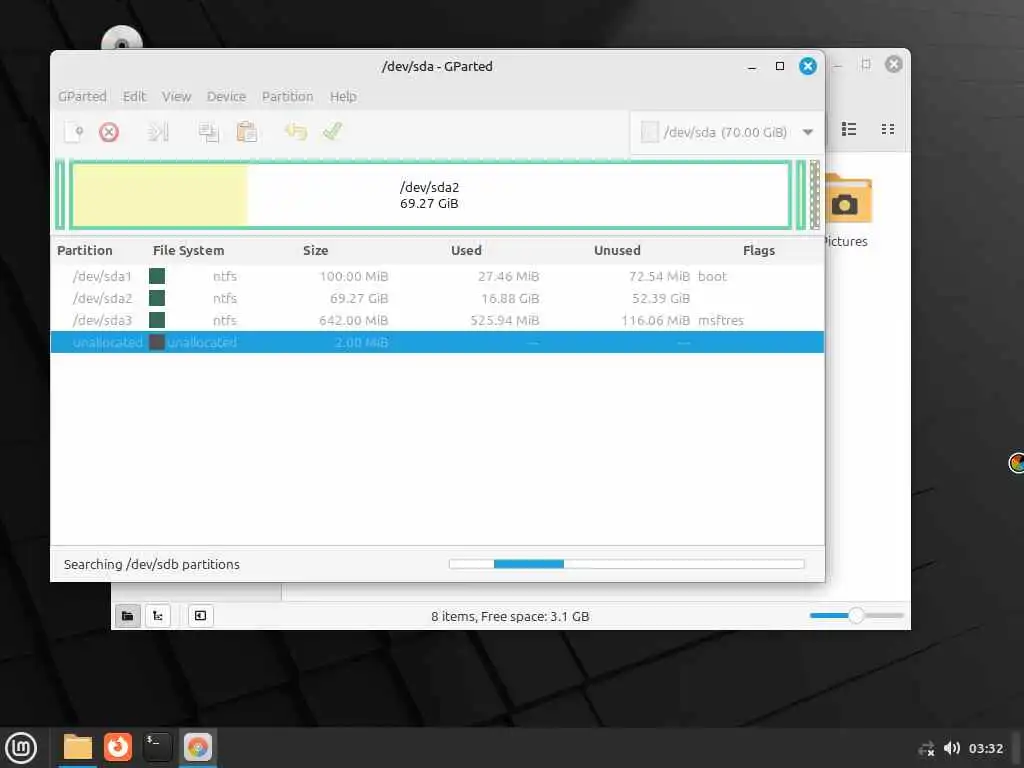1024x768 pixels.
Task: Click the Unused column header
Action: [x=617, y=250]
